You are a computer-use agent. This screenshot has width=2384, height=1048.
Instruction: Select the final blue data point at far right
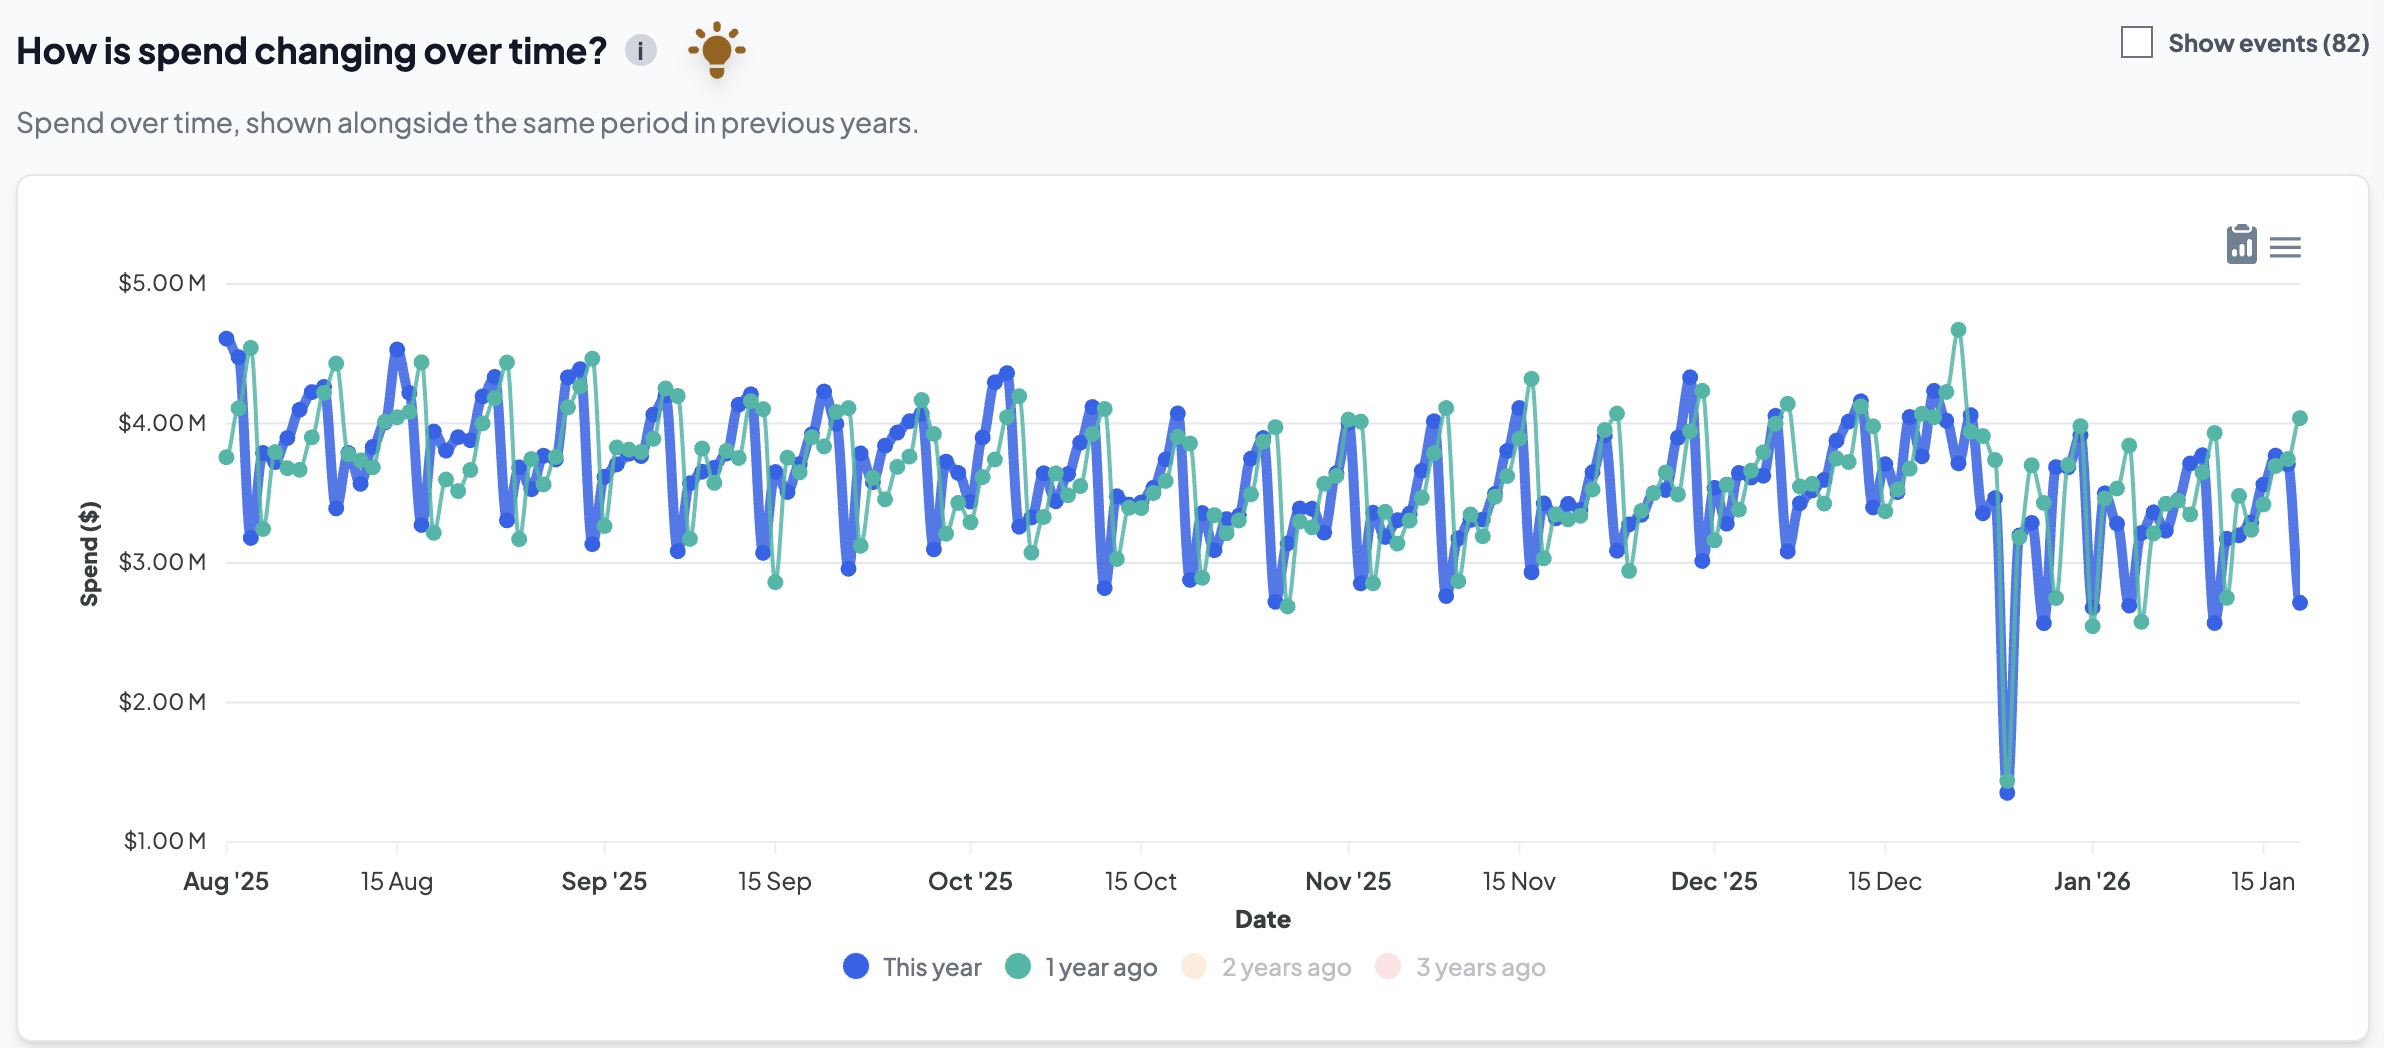[2299, 603]
